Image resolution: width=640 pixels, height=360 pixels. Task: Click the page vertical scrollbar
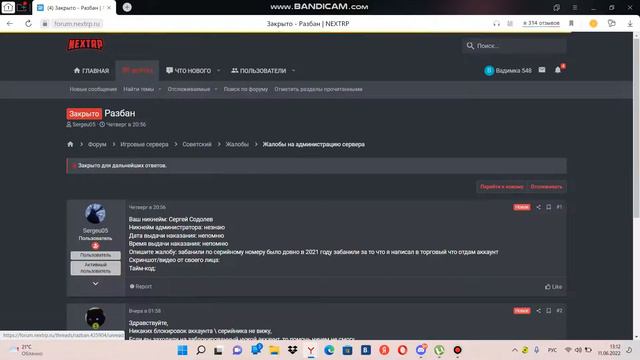tap(636, 129)
